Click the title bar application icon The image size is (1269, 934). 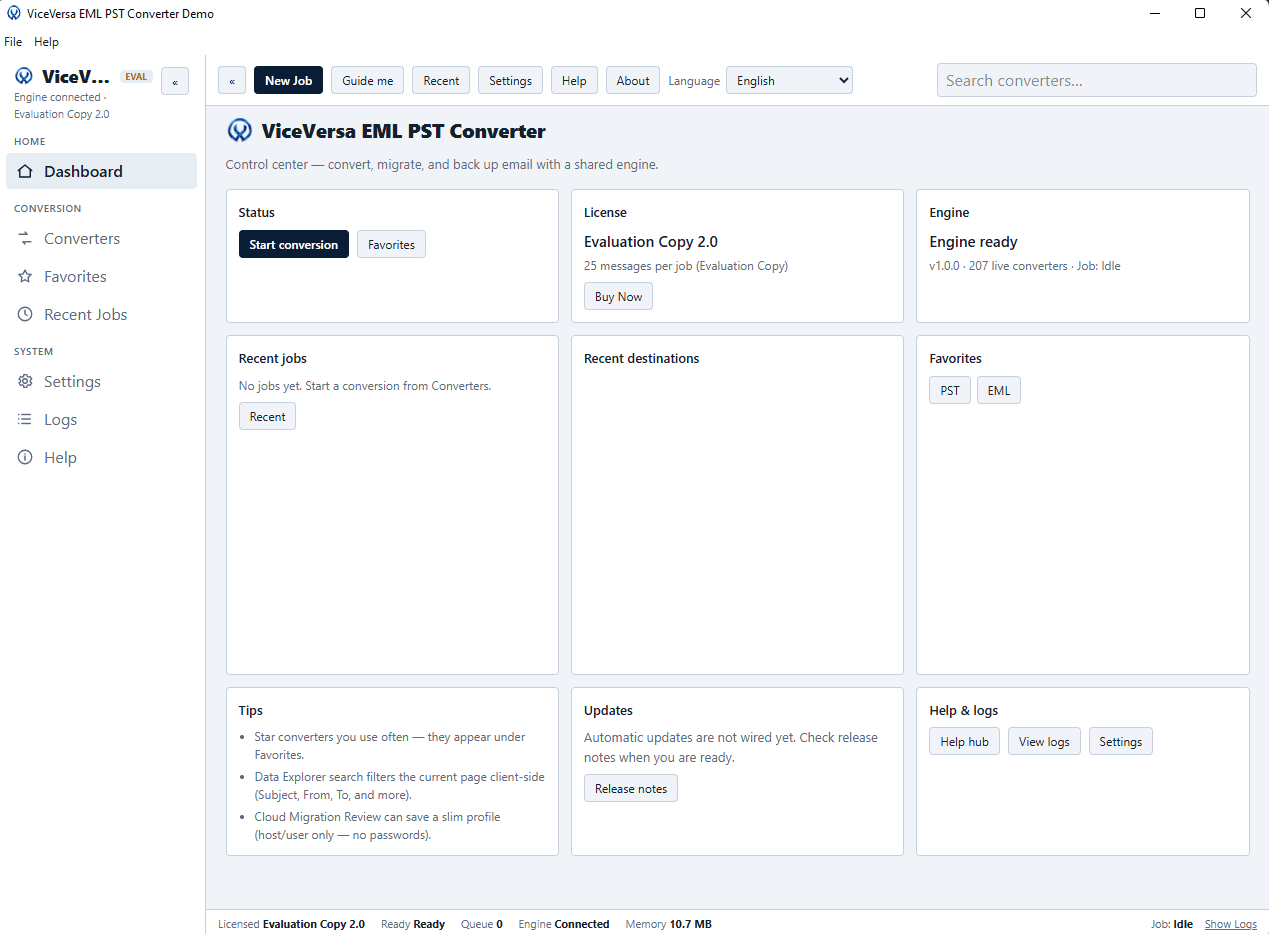(x=14, y=14)
